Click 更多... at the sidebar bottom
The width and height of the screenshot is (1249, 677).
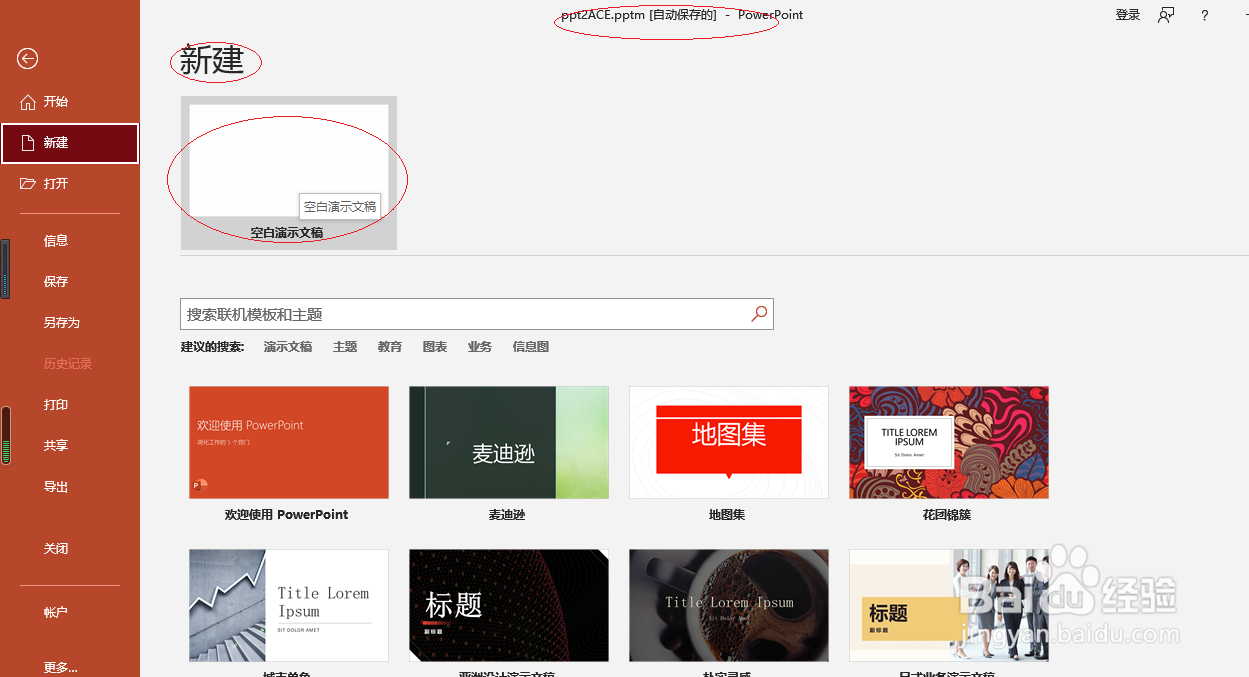[60, 667]
